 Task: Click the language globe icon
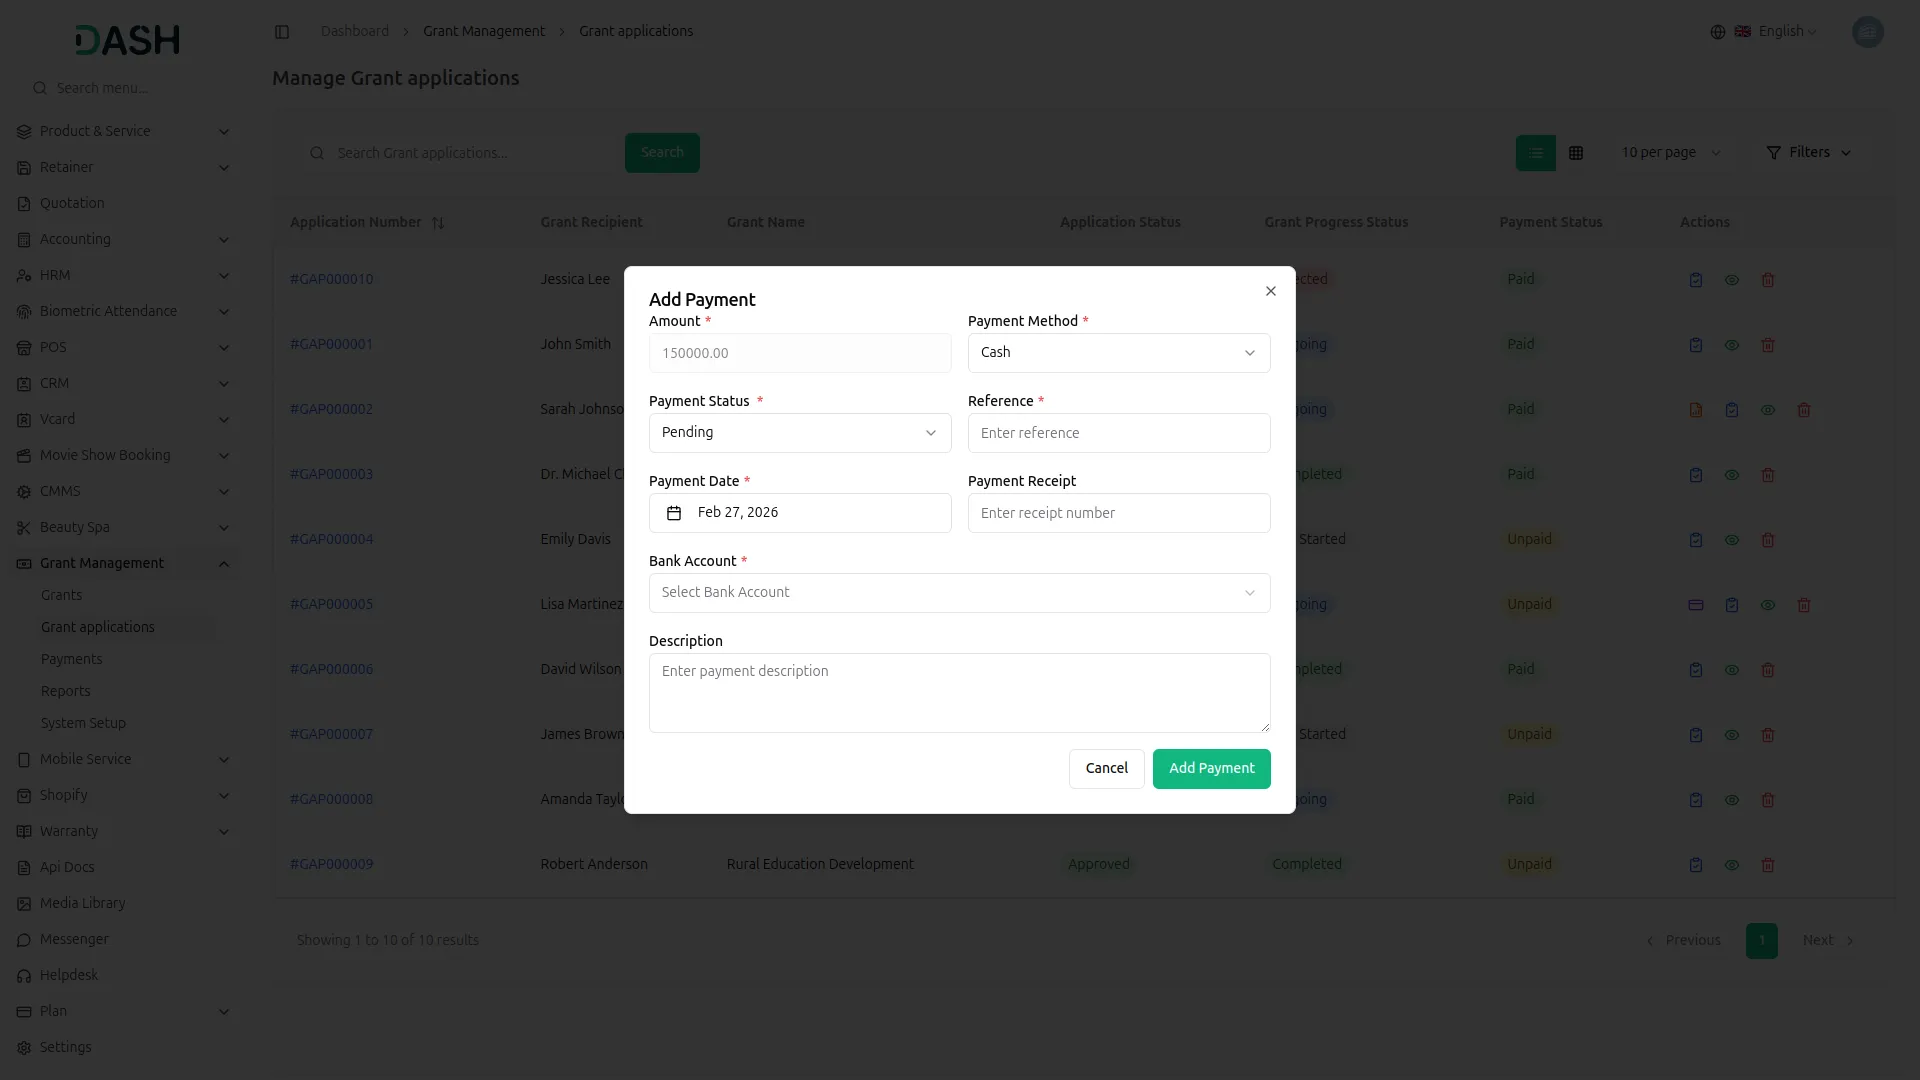(x=1717, y=31)
